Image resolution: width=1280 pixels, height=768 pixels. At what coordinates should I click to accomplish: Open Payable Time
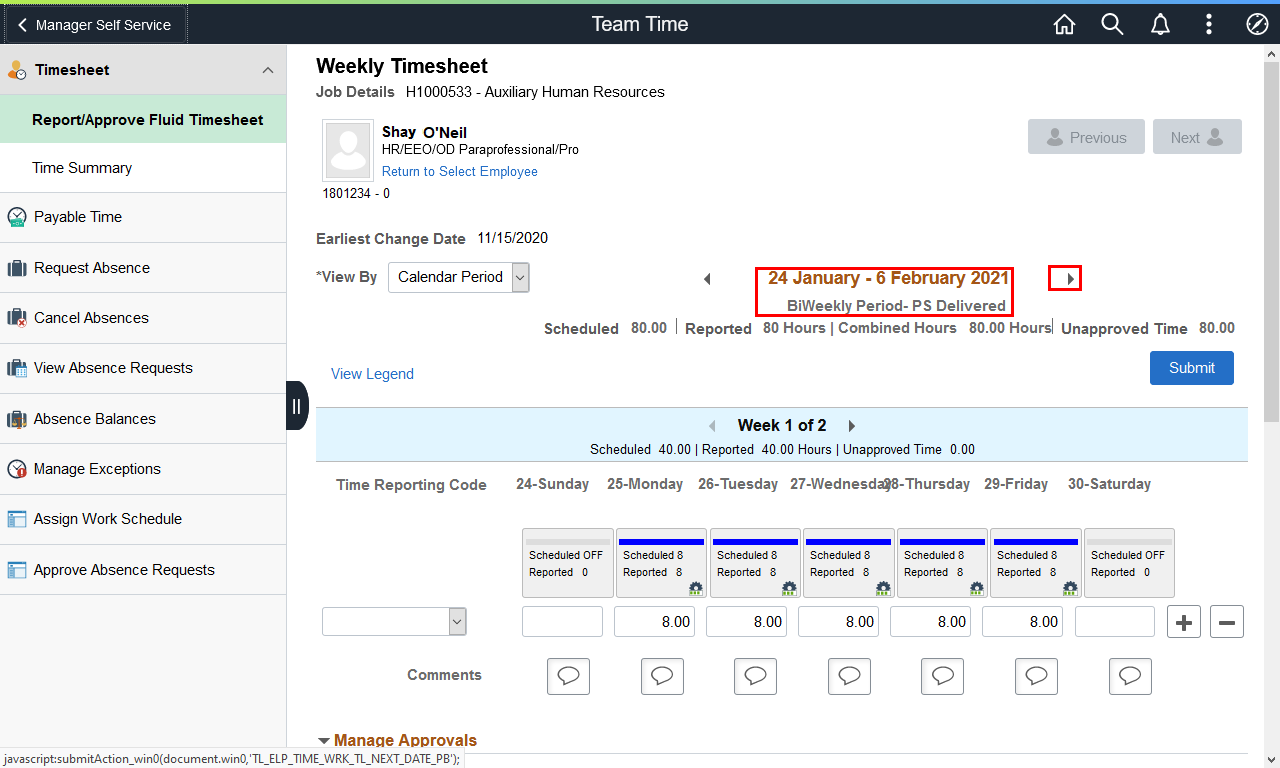[x=143, y=217]
